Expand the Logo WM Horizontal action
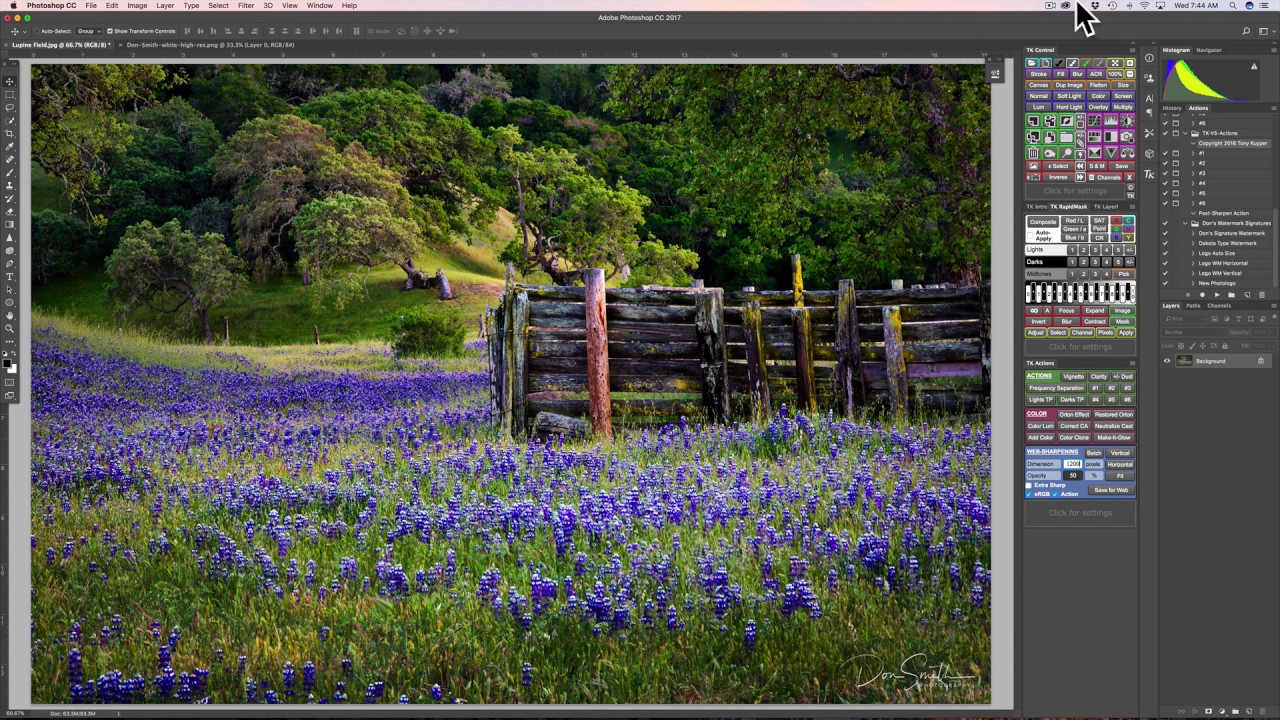This screenshot has width=1280, height=720. 1192,263
